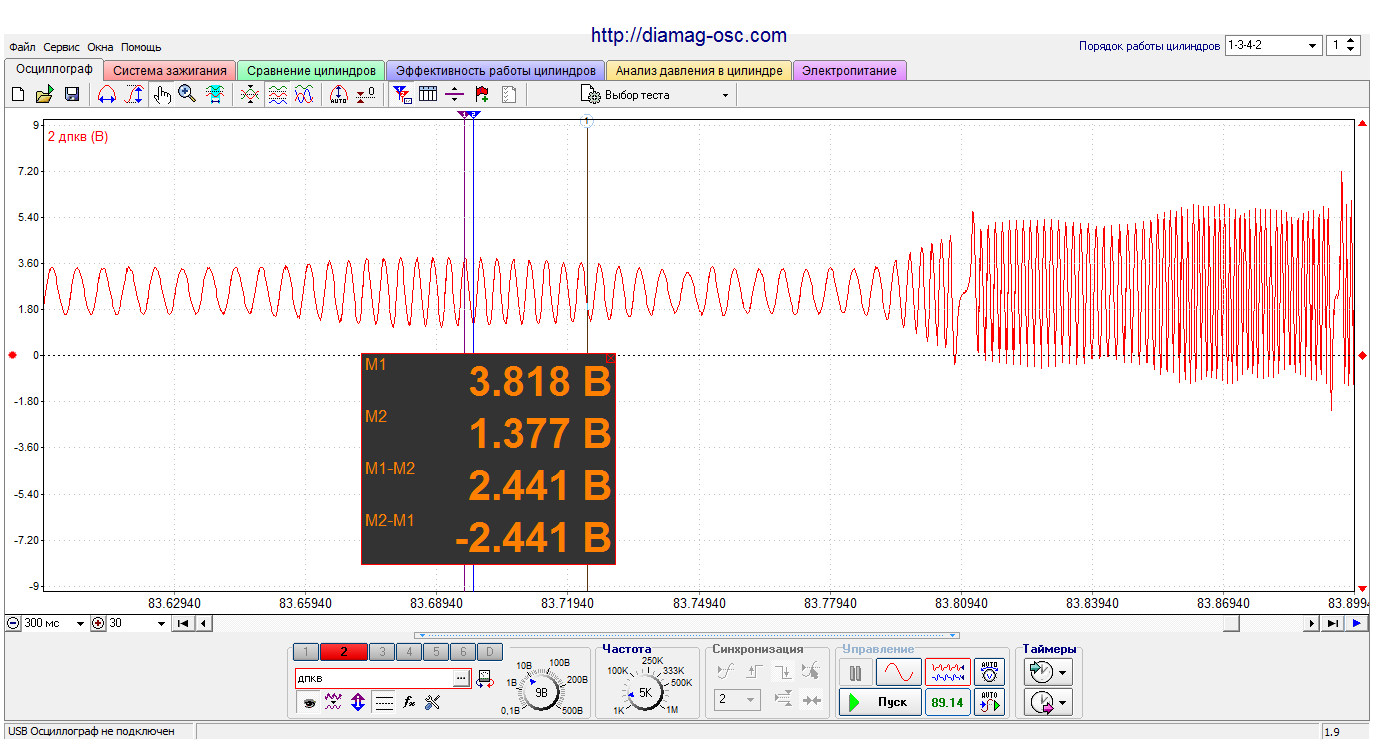1382x744 pixels.
Task: Click the checklist report icon
Action: click(x=509, y=94)
